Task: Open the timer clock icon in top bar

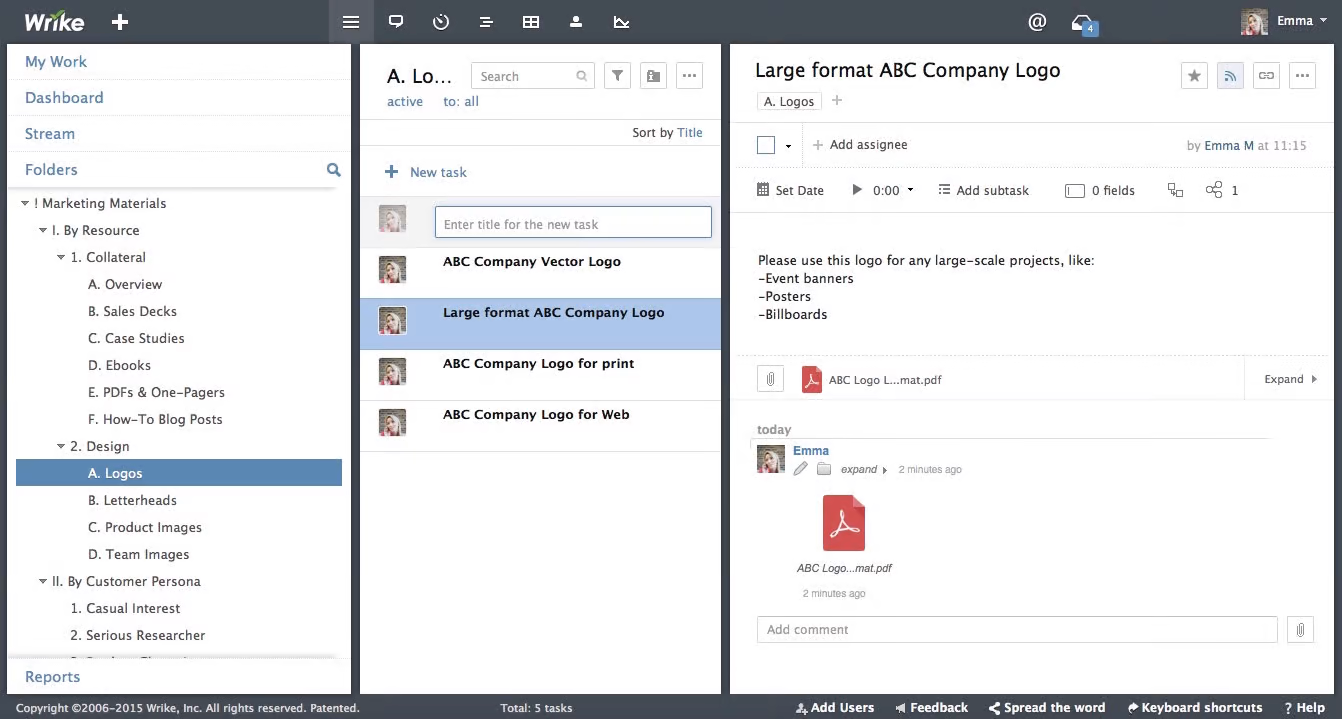Action: pyautogui.click(x=441, y=21)
